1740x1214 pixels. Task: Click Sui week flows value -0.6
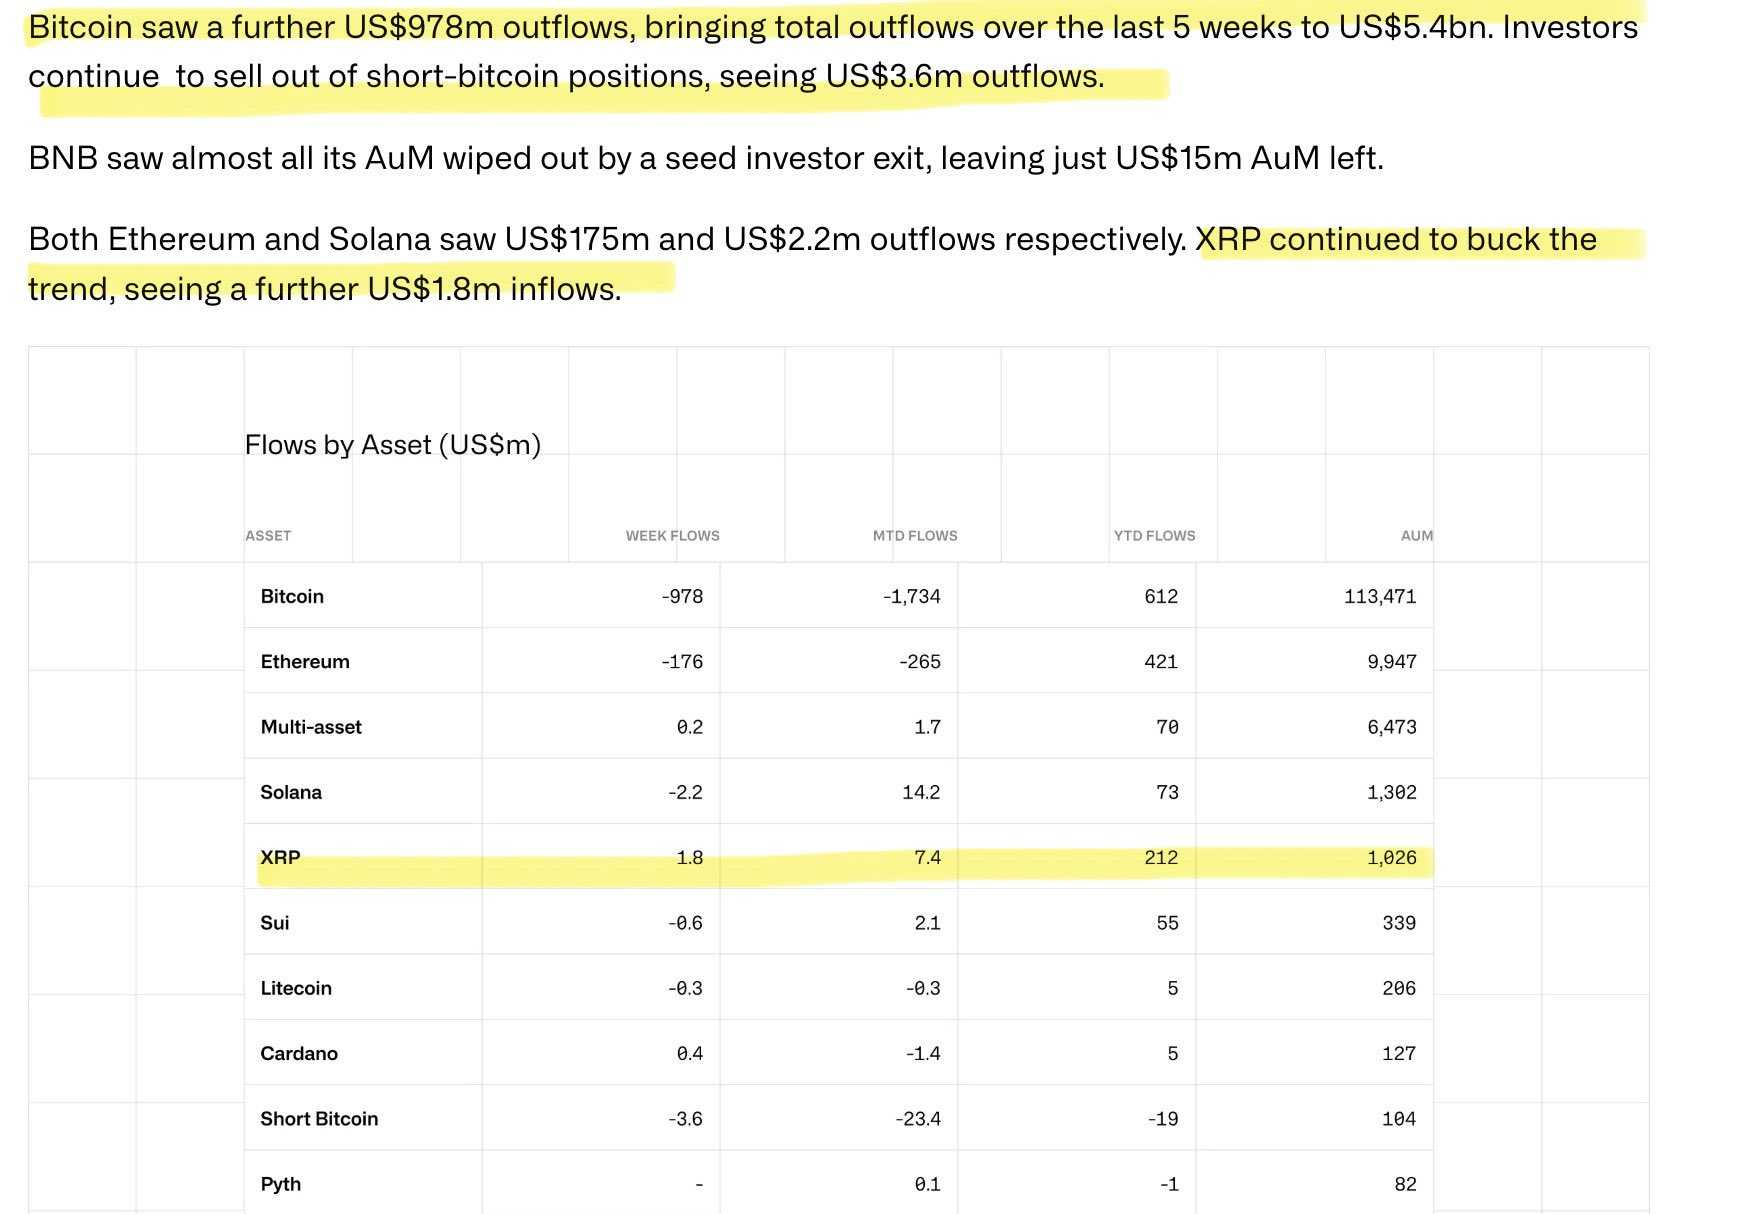tap(686, 923)
